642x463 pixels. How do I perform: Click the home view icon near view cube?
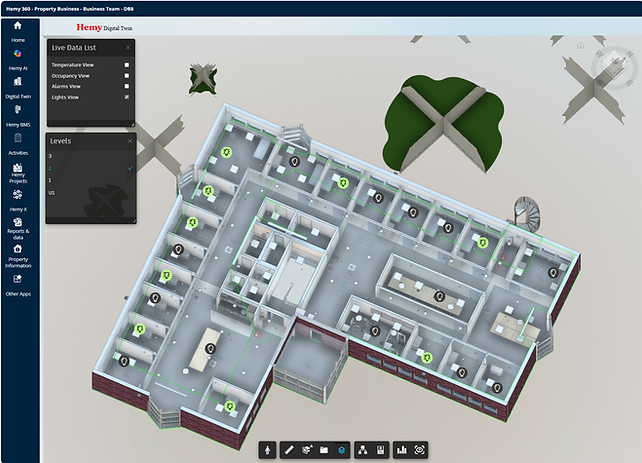[581, 45]
